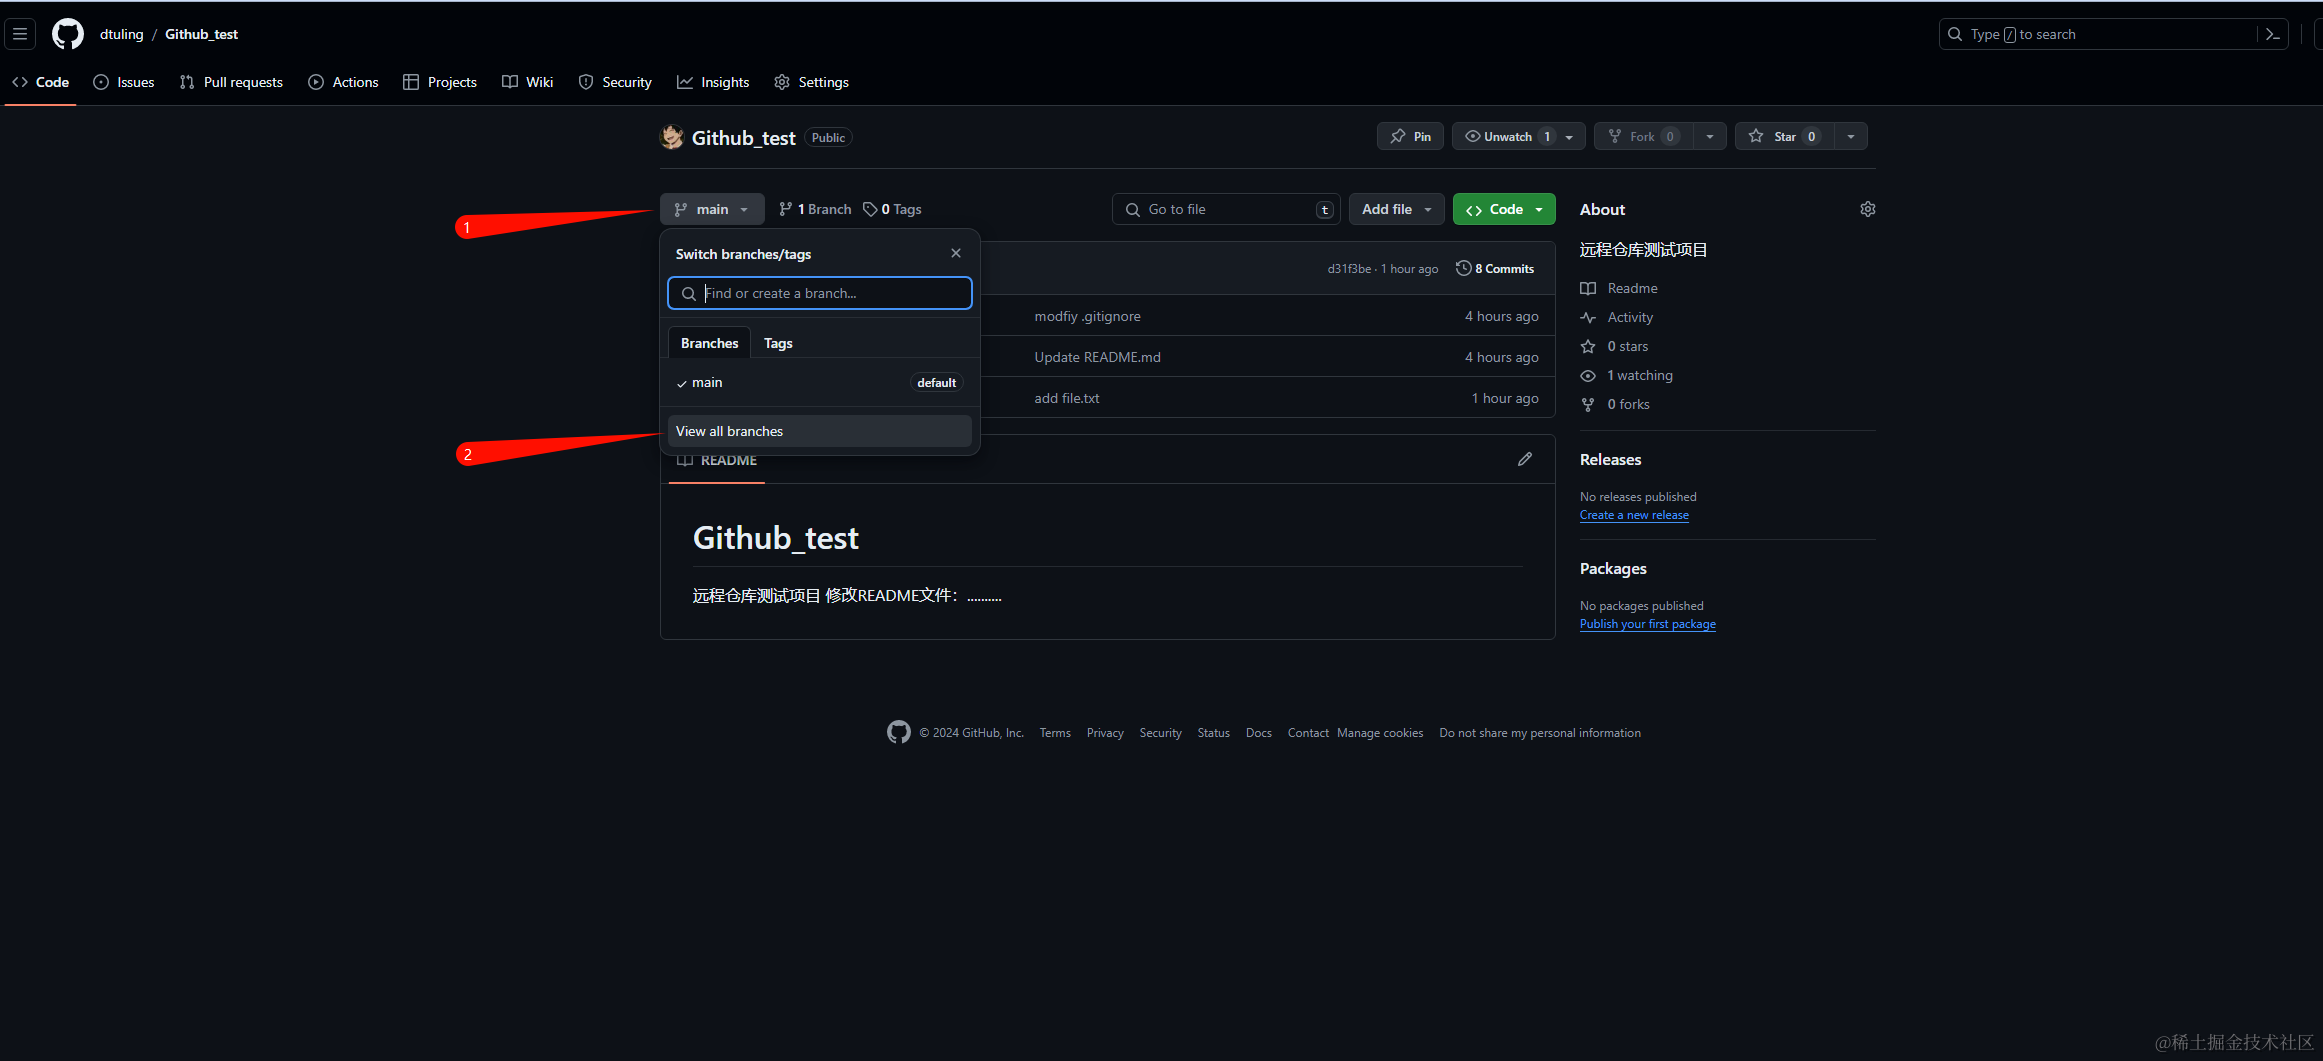Open the Code tab
2323x1061 pixels.
[x=41, y=82]
